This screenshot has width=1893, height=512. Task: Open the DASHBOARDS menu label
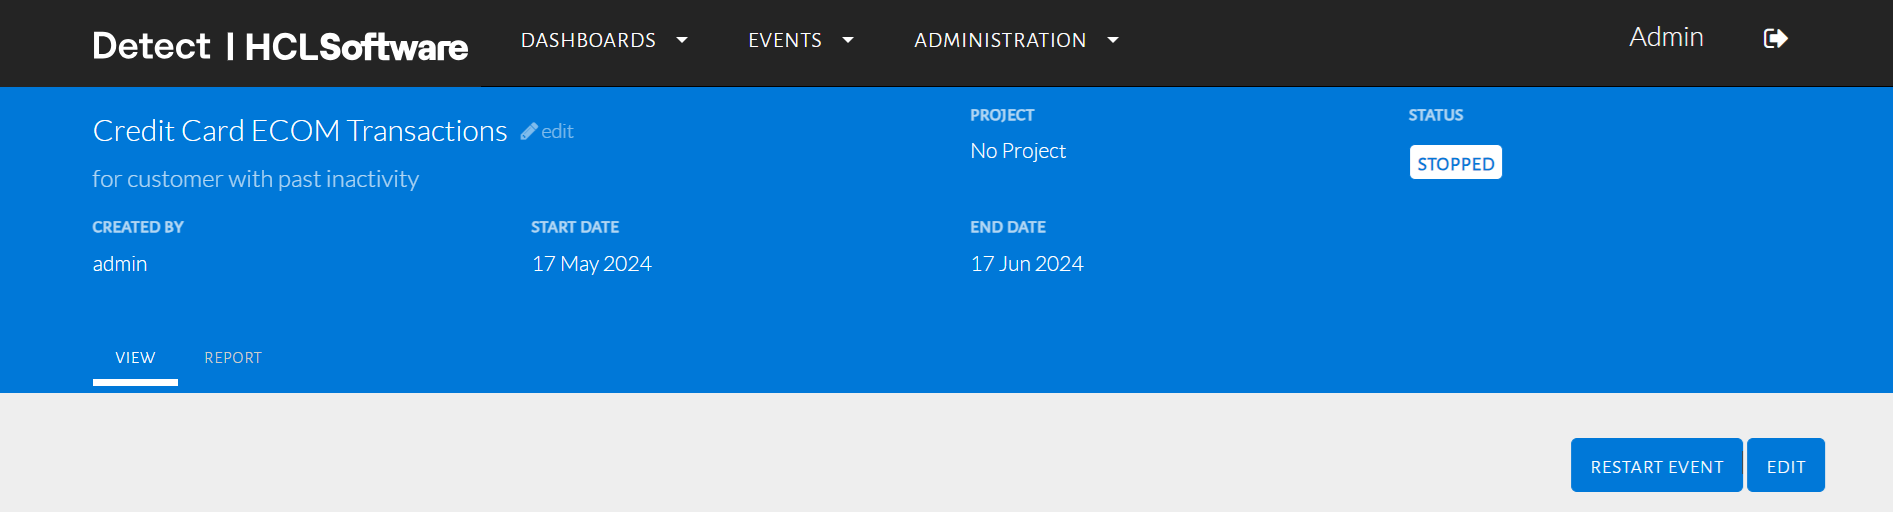[588, 40]
